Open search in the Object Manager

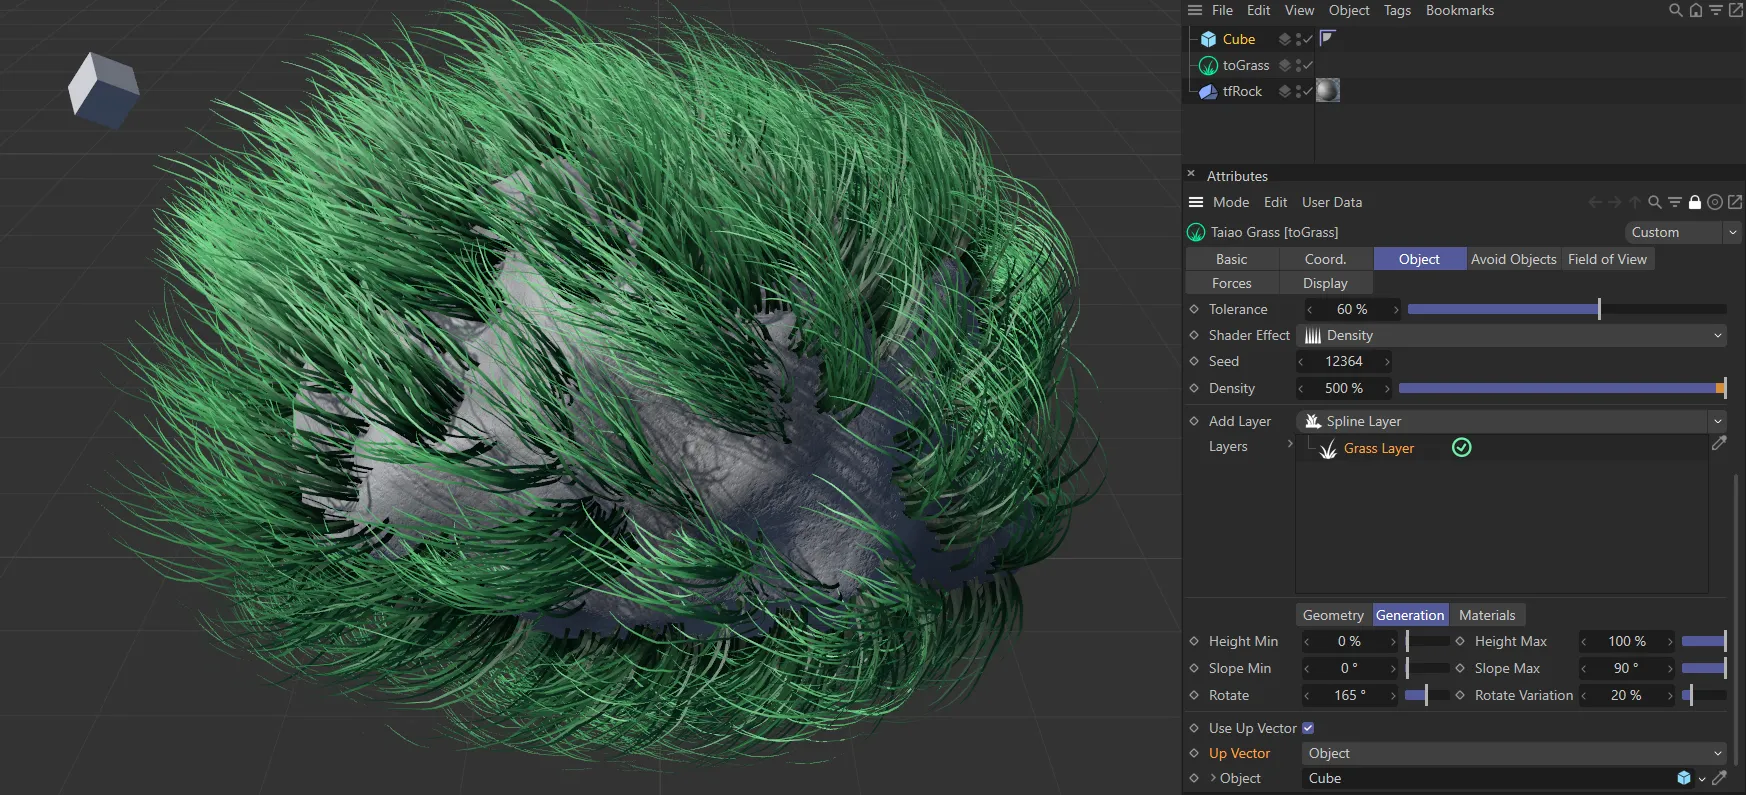click(1676, 11)
